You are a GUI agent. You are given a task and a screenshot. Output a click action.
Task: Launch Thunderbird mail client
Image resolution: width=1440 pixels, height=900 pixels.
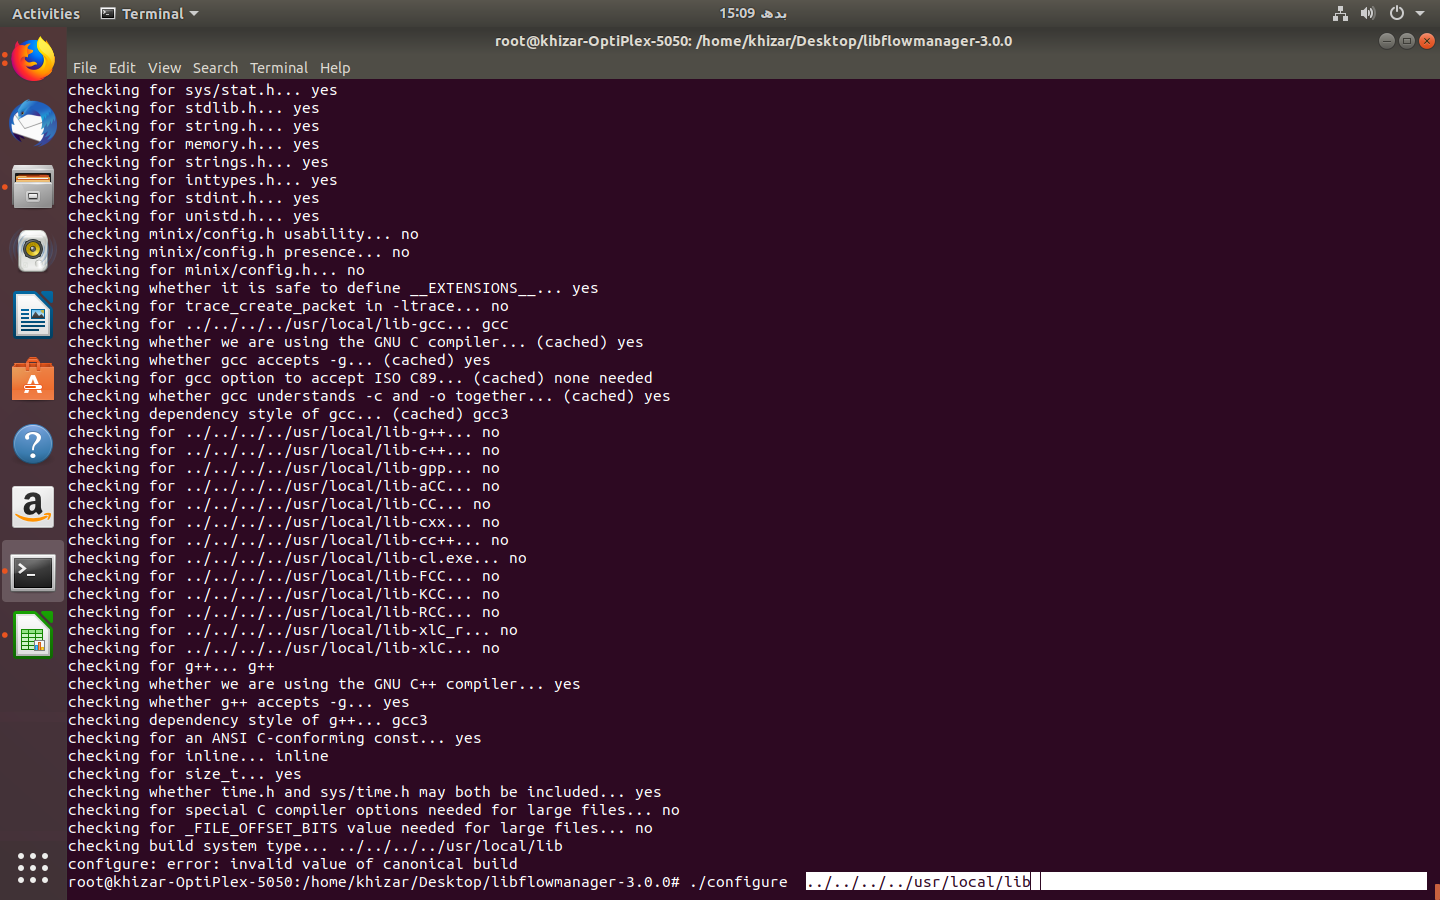coord(33,123)
